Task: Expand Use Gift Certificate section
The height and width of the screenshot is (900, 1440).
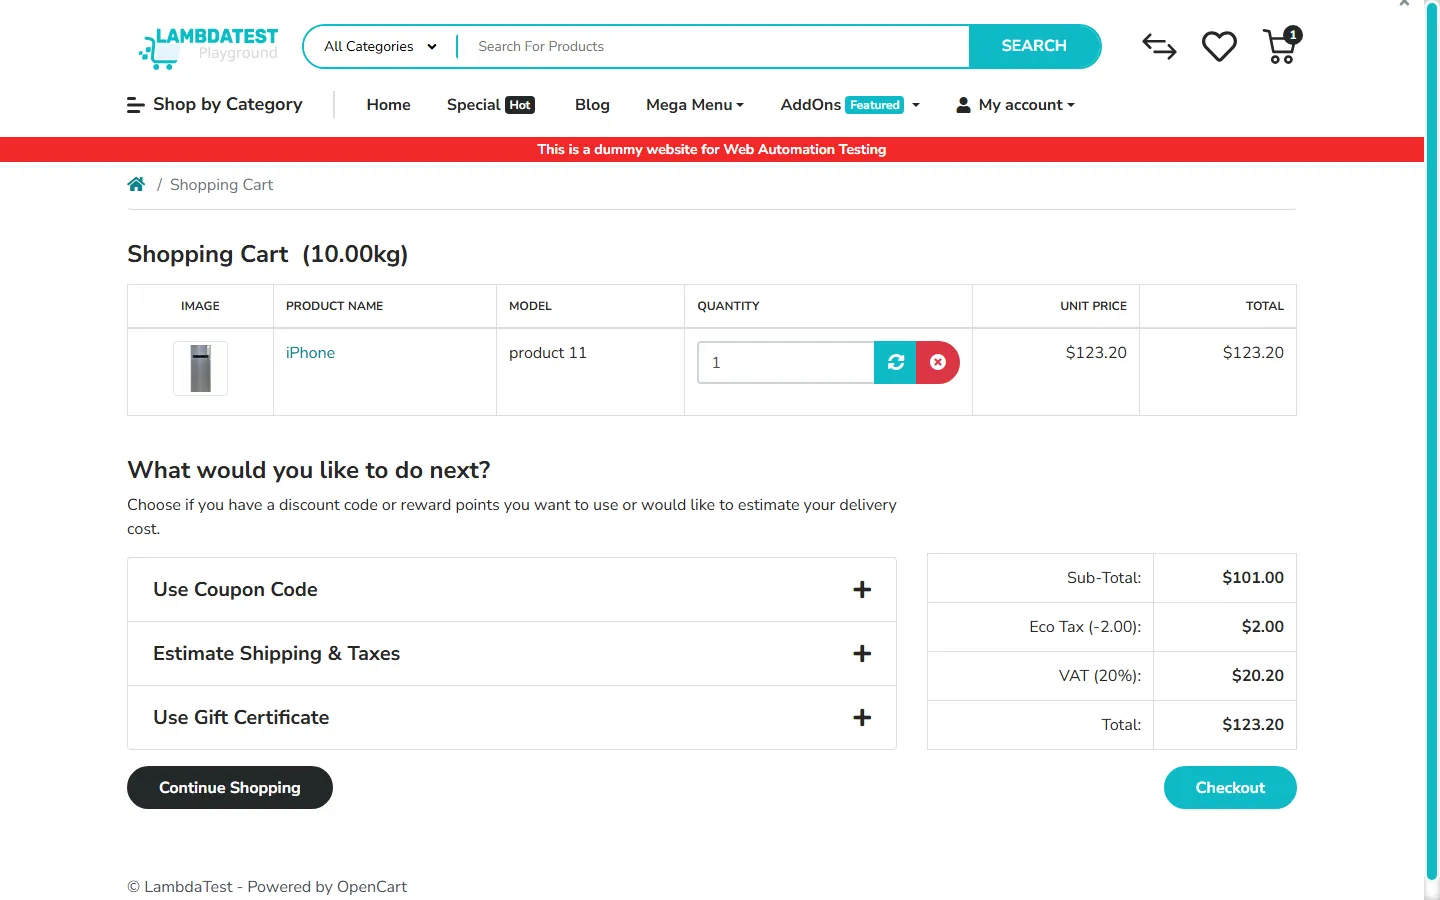Action: pyautogui.click(x=512, y=718)
